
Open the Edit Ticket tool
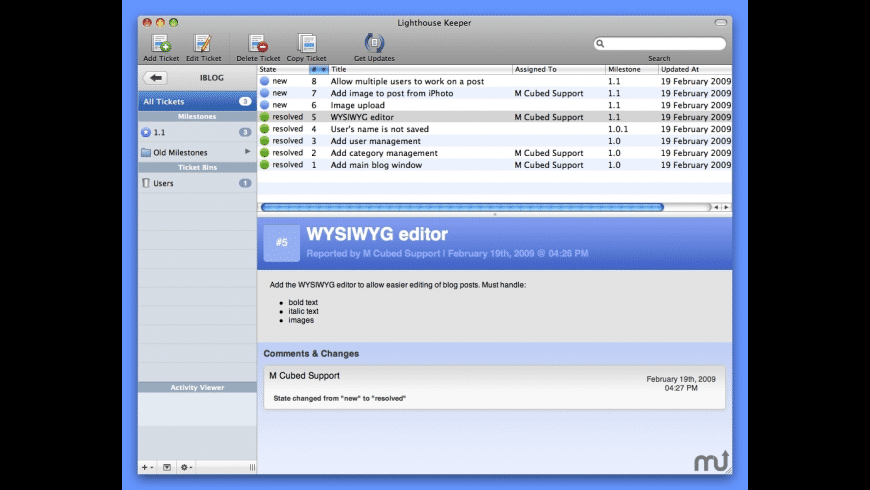[203, 43]
